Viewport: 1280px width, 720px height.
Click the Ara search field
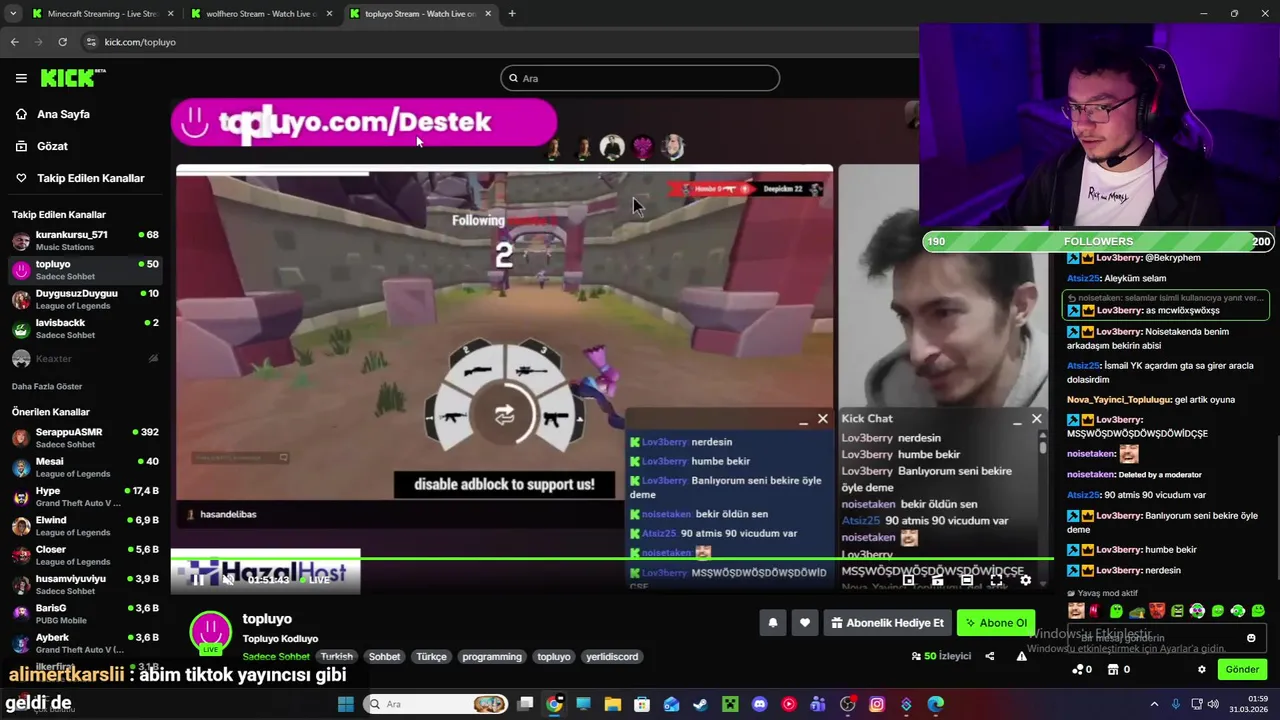click(640, 78)
